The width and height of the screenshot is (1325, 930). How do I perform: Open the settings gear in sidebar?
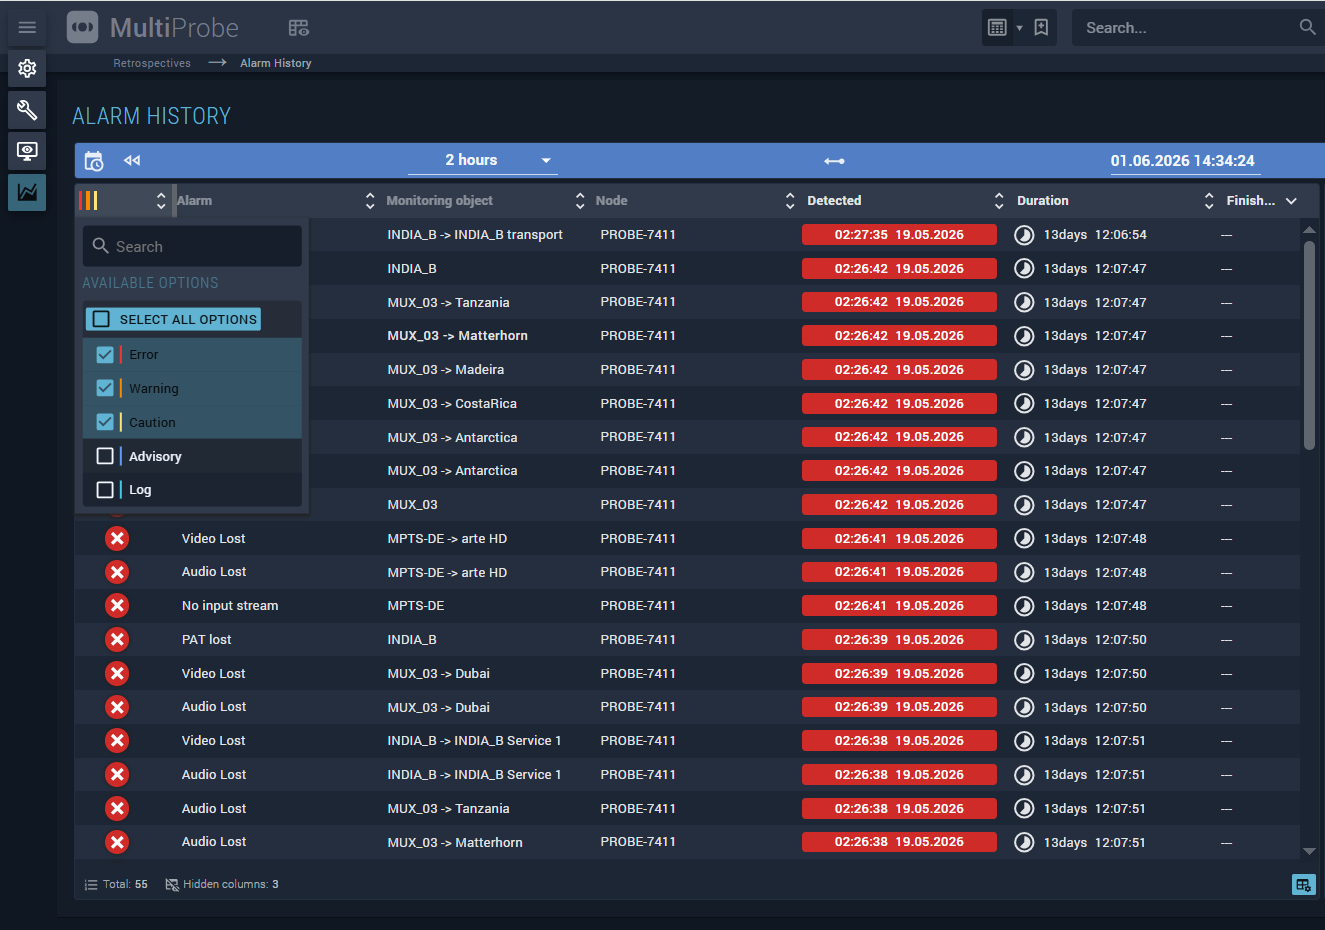point(27,68)
